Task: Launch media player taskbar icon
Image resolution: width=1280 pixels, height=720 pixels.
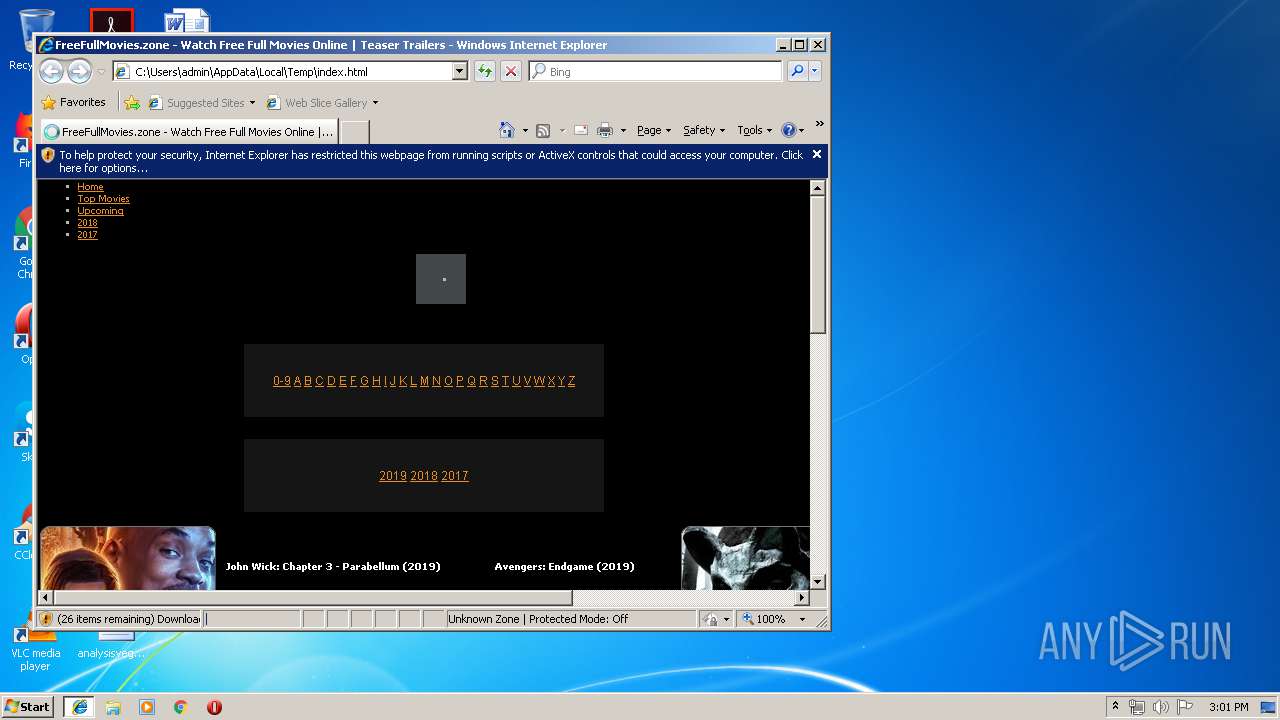Action: click(x=147, y=707)
